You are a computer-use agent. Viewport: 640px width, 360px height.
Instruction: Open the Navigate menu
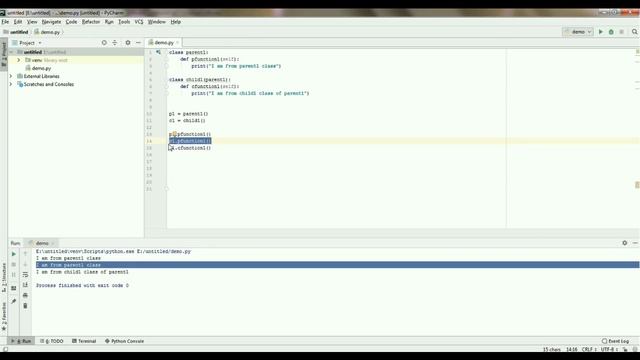(x=51, y=22)
